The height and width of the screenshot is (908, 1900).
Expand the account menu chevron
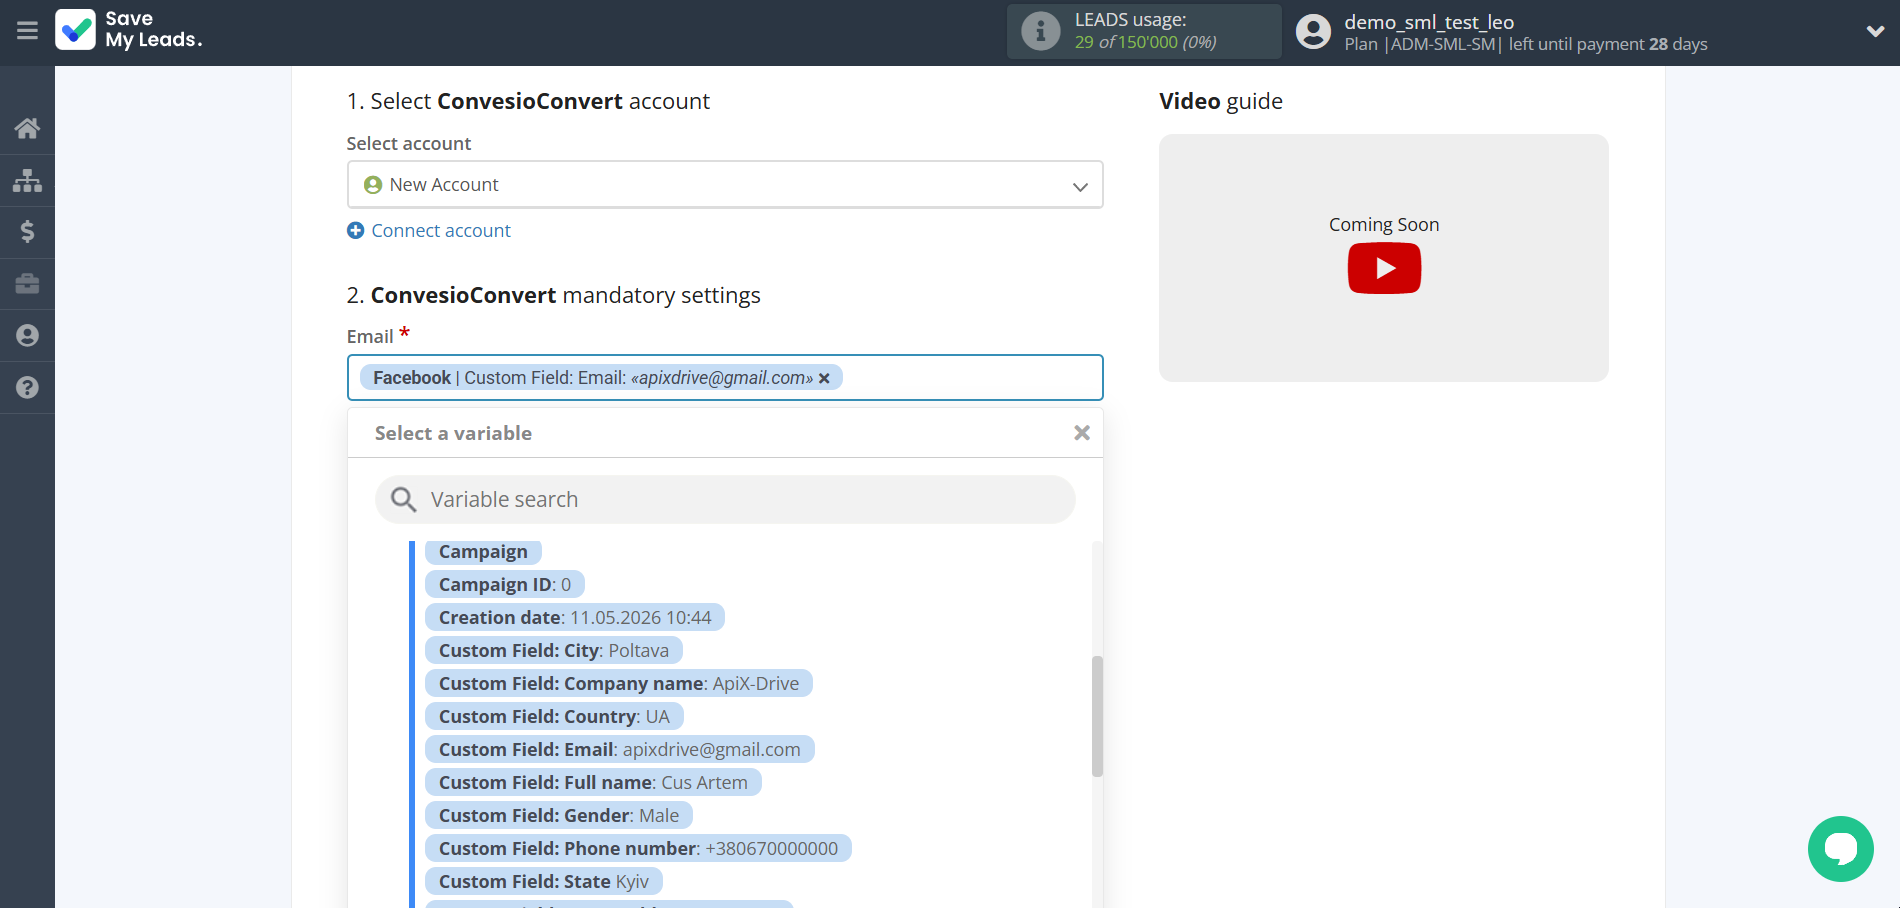[x=1875, y=31]
